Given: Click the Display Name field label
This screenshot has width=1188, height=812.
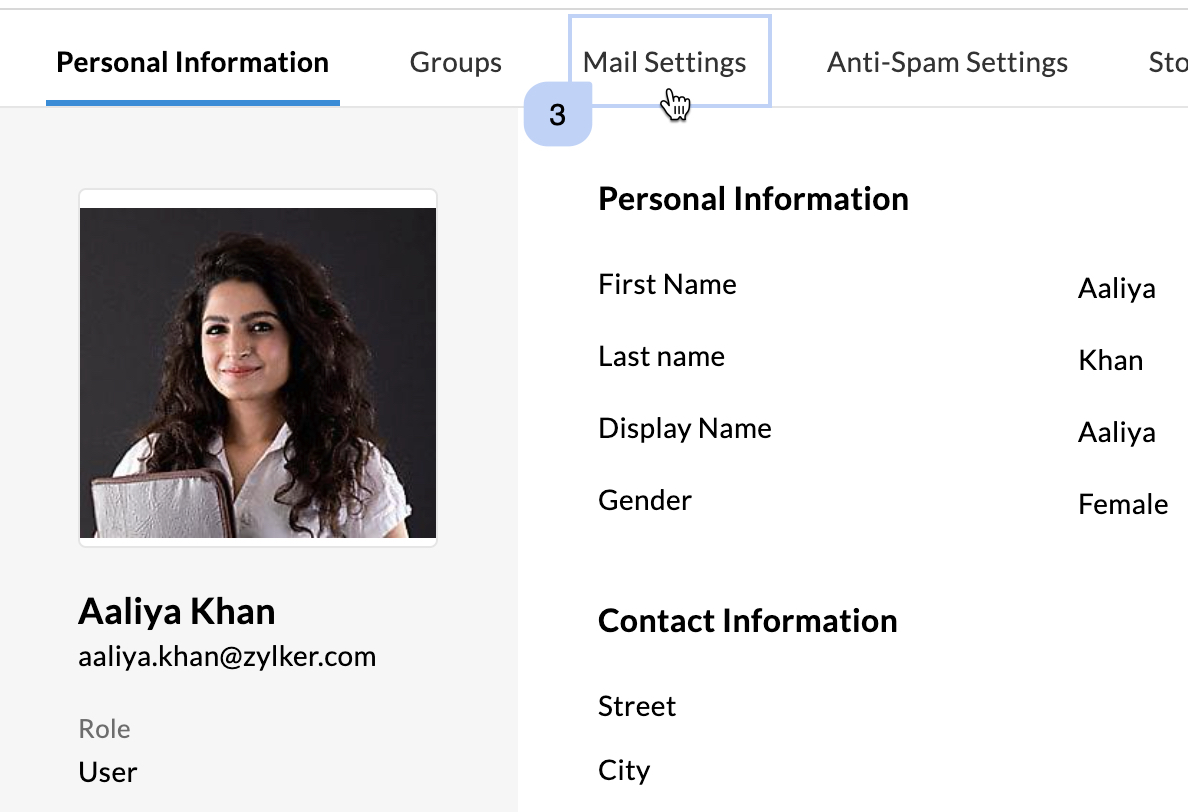Looking at the screenshot, I should click(685, 428).
